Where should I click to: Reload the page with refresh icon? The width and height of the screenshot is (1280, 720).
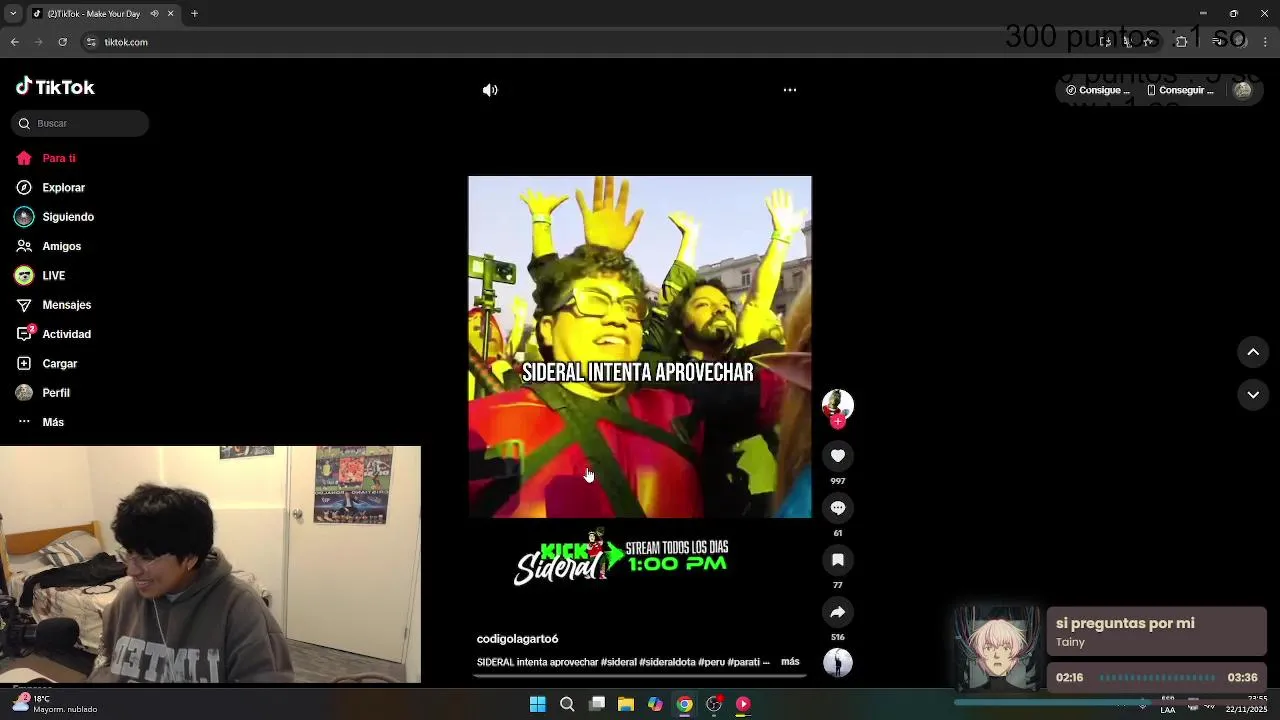(x=62, y=42)
